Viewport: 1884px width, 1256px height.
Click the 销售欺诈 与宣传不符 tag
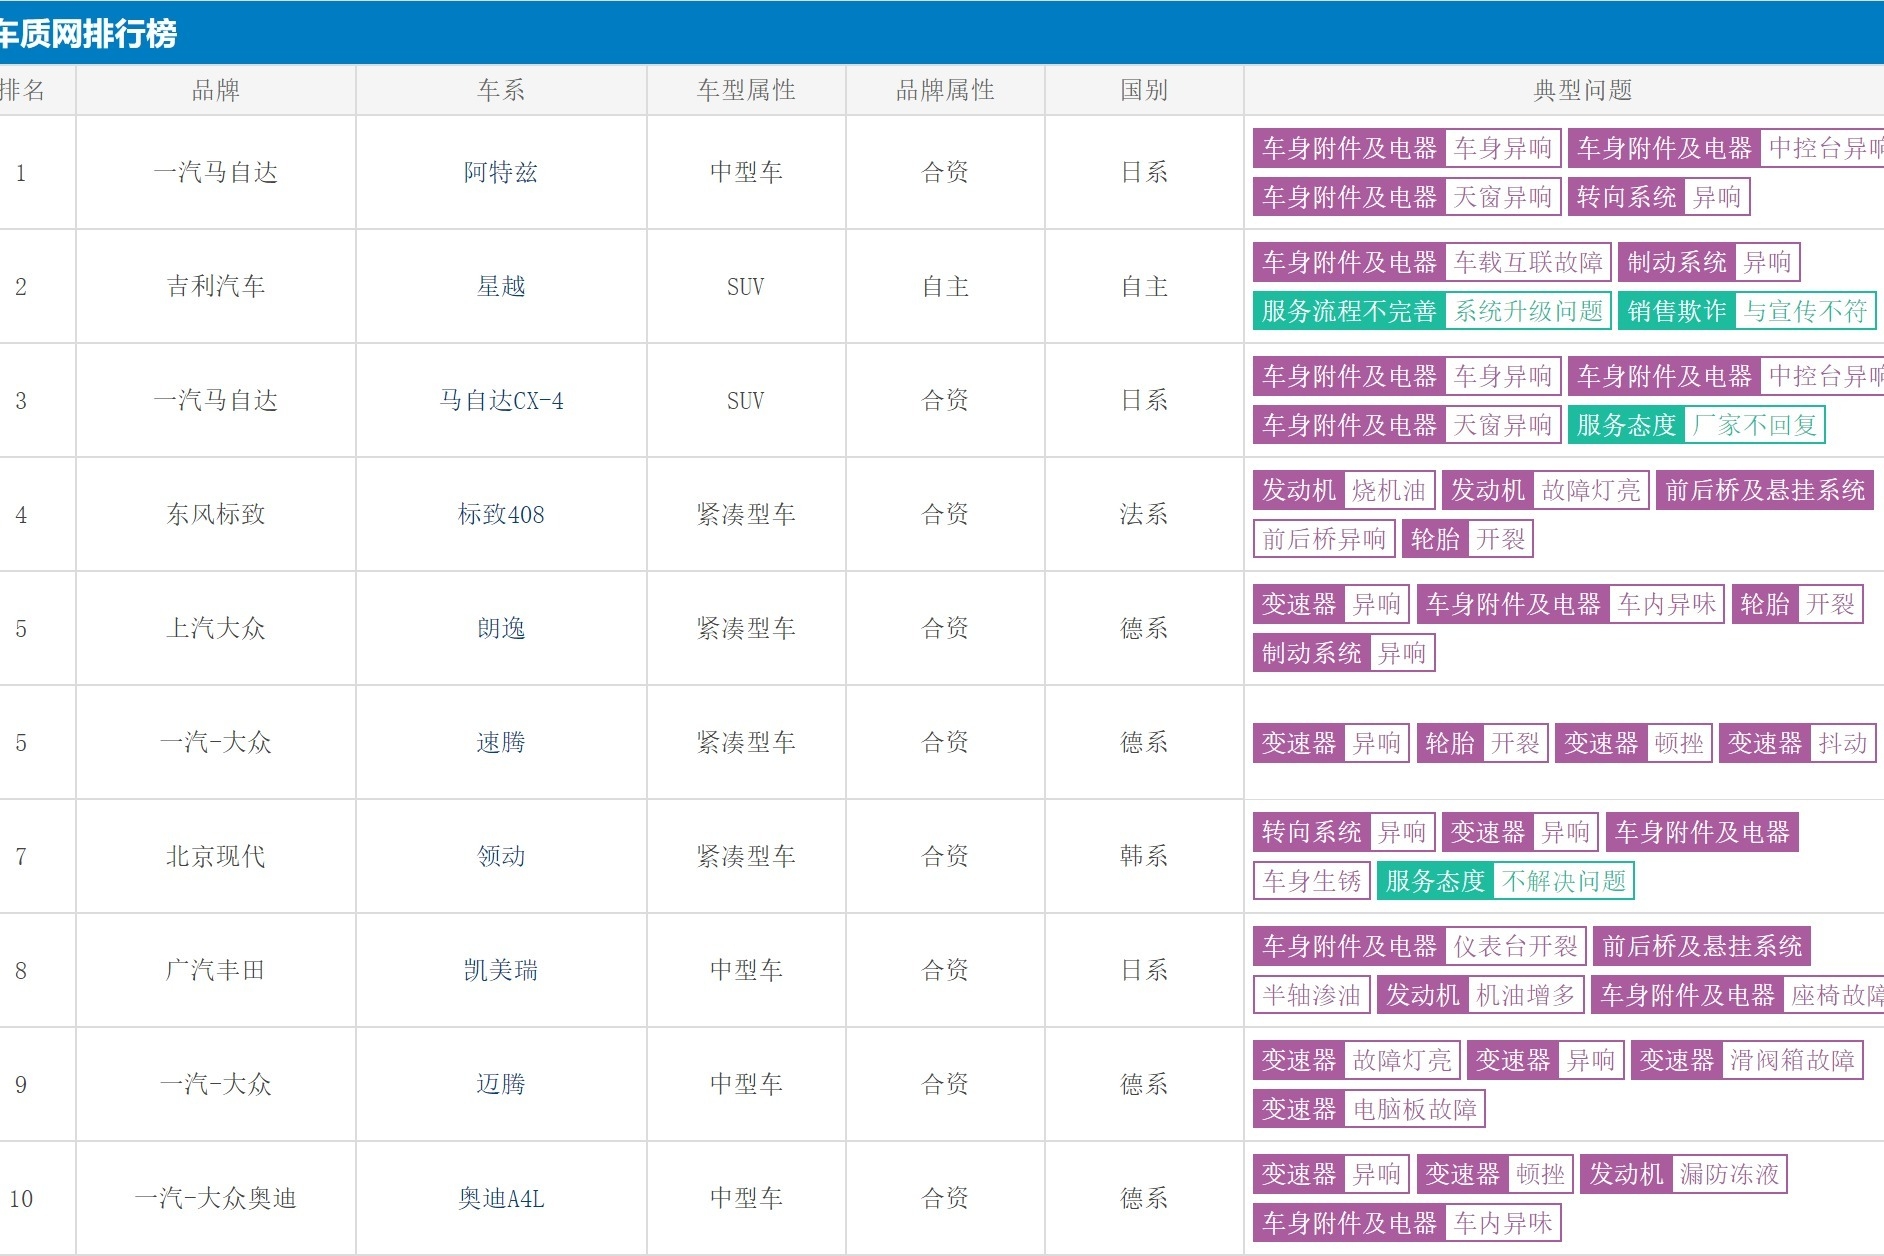[x=1747, y=311]
